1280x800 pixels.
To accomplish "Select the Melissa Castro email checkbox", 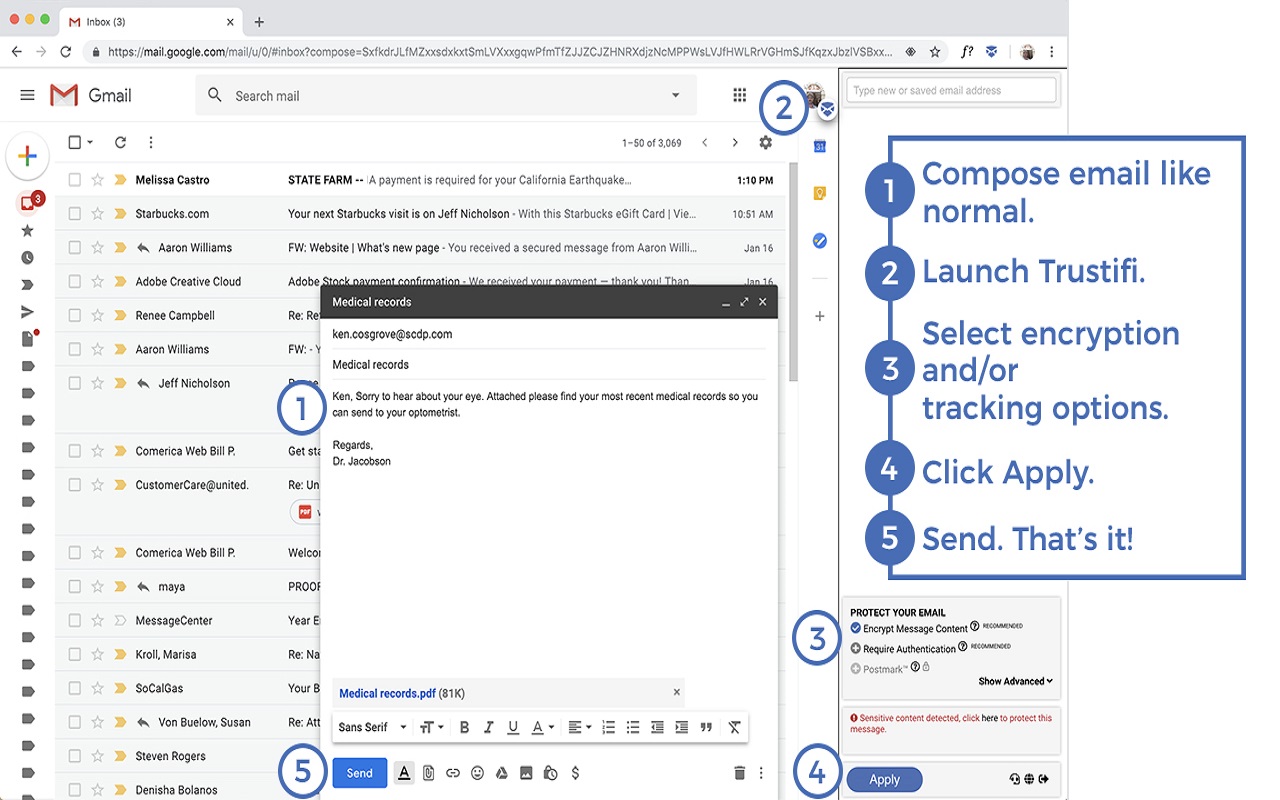I will (x=75, y=180).
